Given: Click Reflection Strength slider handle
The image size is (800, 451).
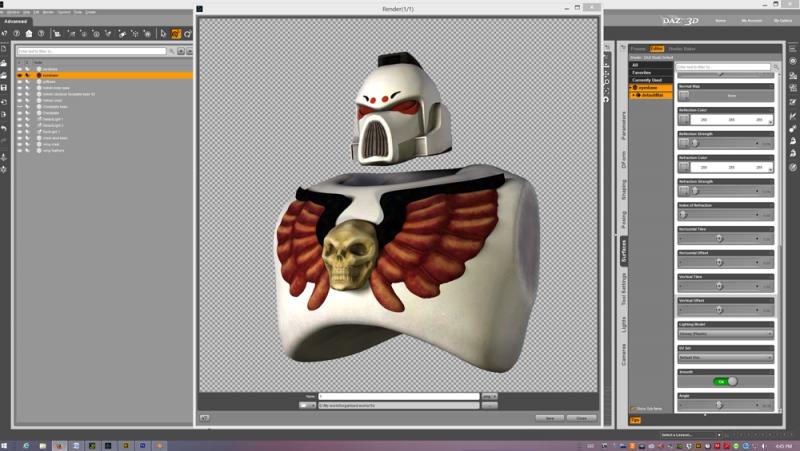Looking at the screenshot, I should [695, 143].
